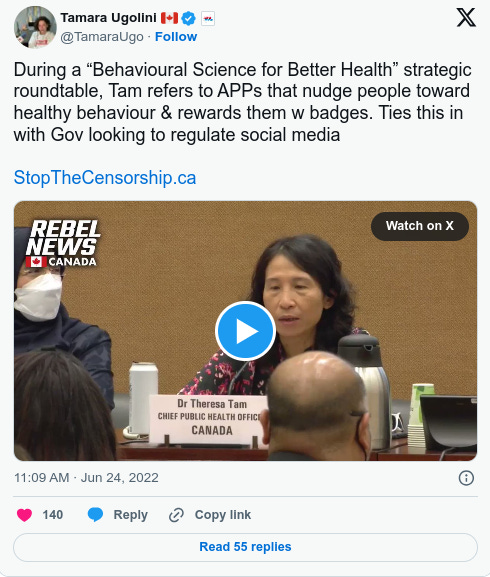Click the Copy link label

pyautogui.click(x=223, y=514)
